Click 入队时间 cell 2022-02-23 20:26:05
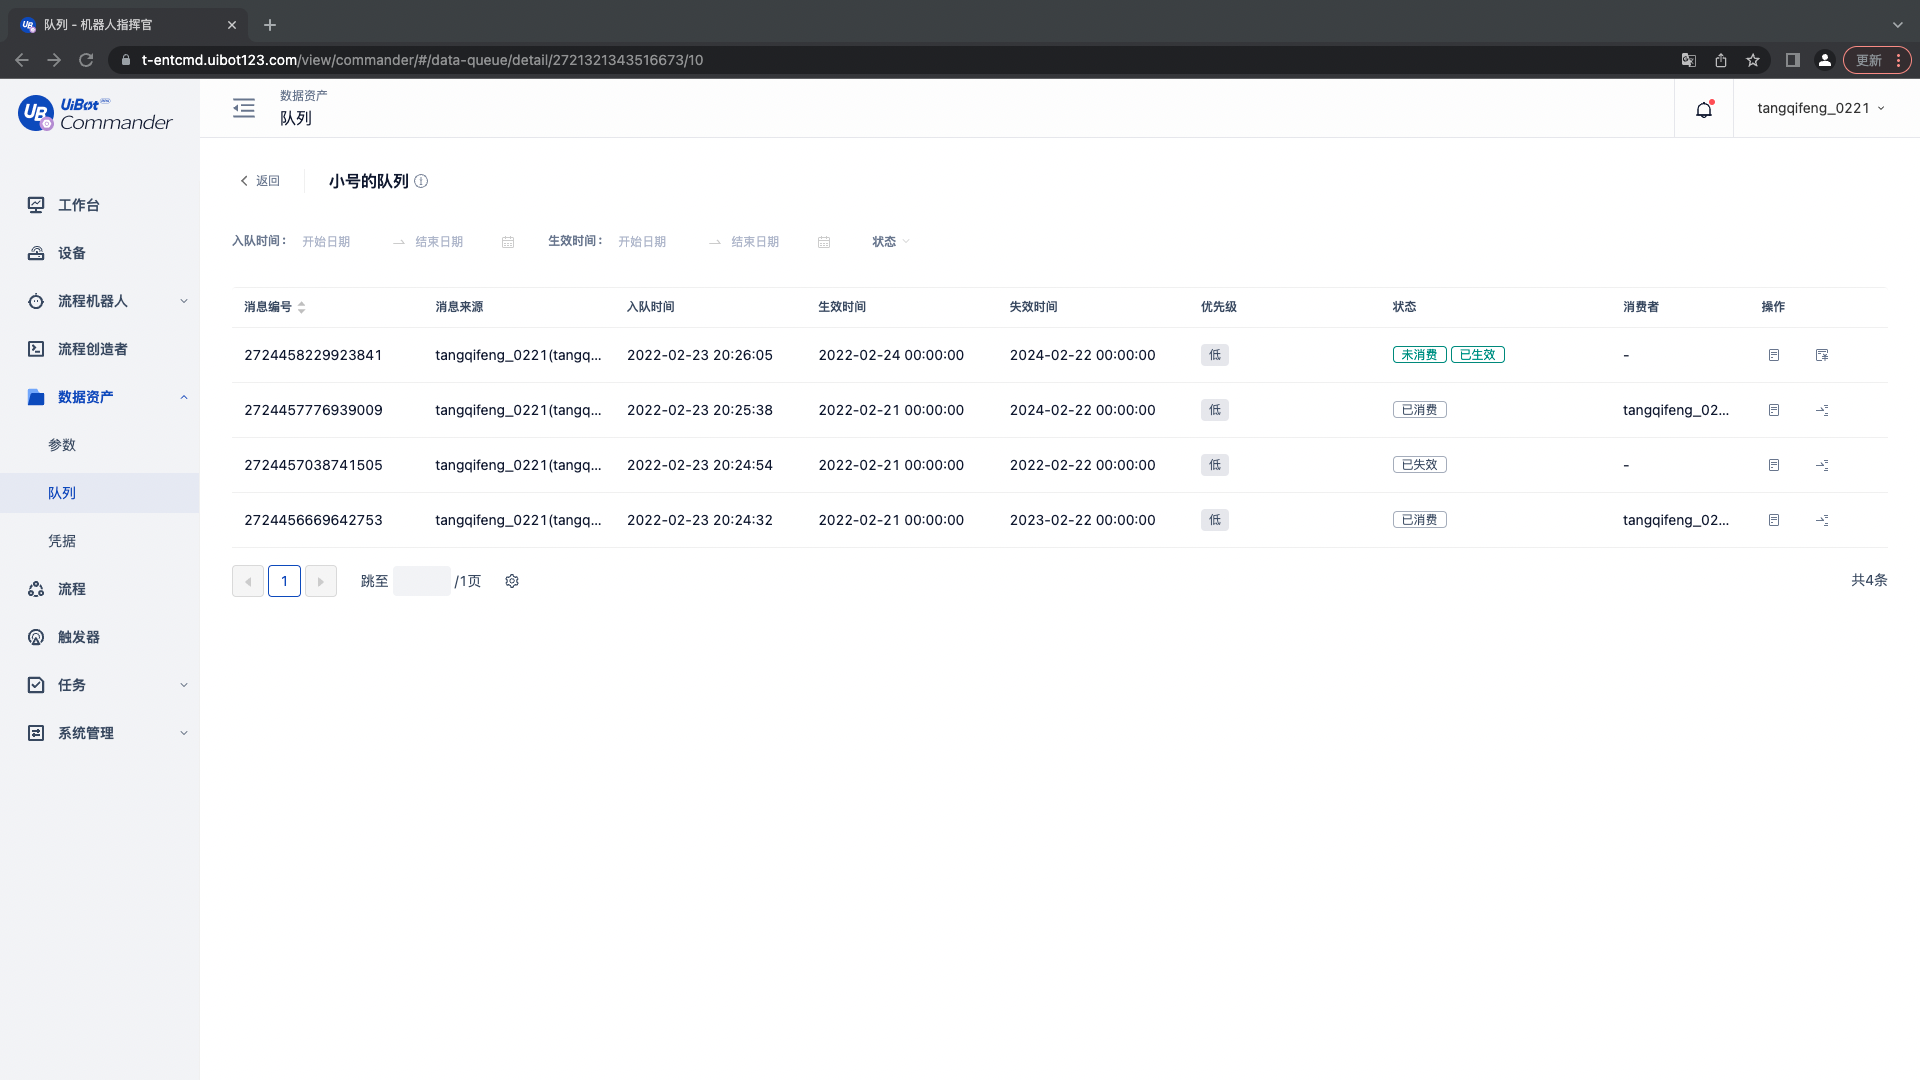1920x1080 pixels. tap(700, 355)
